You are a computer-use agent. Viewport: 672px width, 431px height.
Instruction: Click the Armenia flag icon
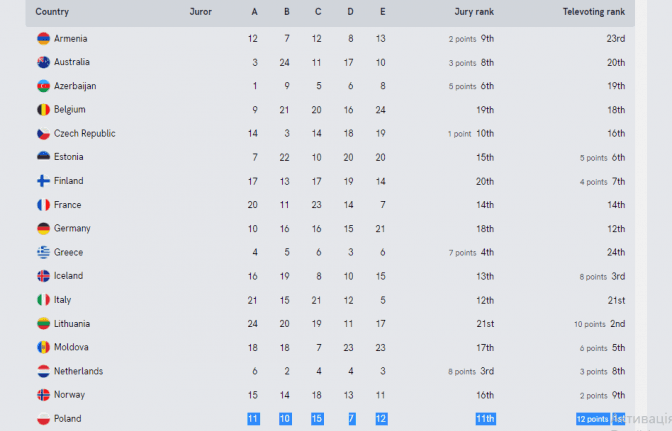pyautogui.click(x=43, y=38)
